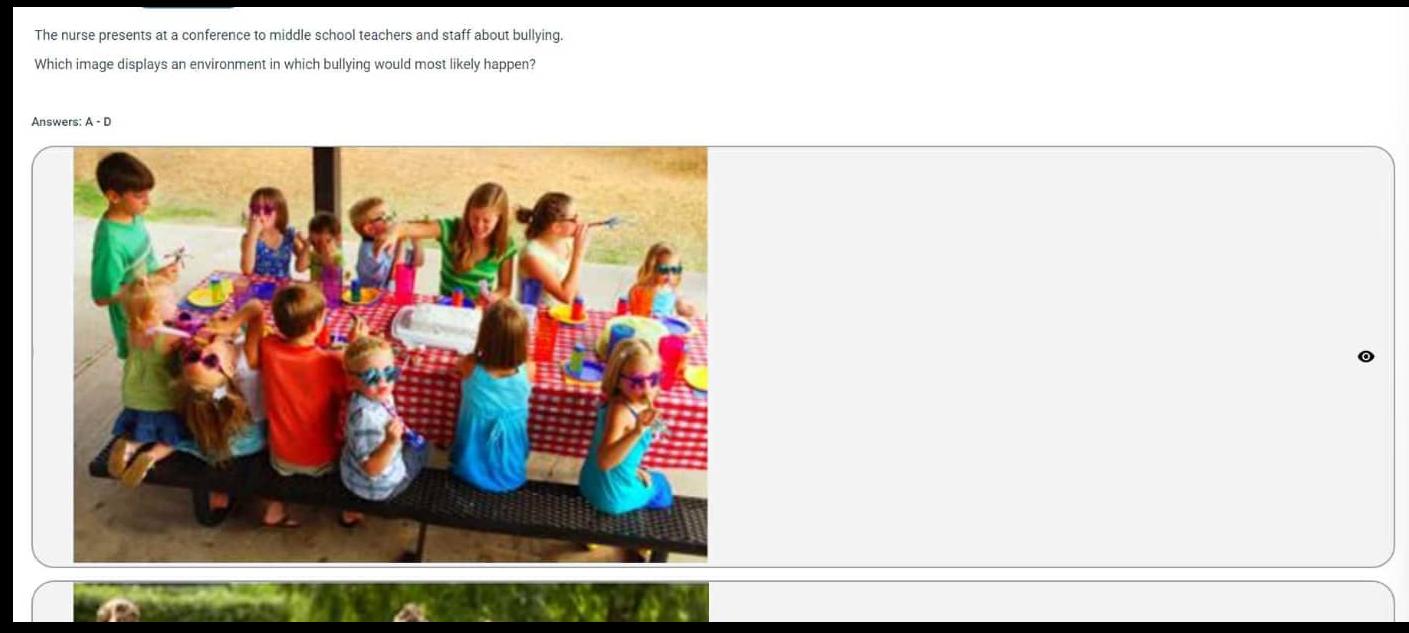
Task: Select the picnic table children image answer
Action: coord(390,355)
